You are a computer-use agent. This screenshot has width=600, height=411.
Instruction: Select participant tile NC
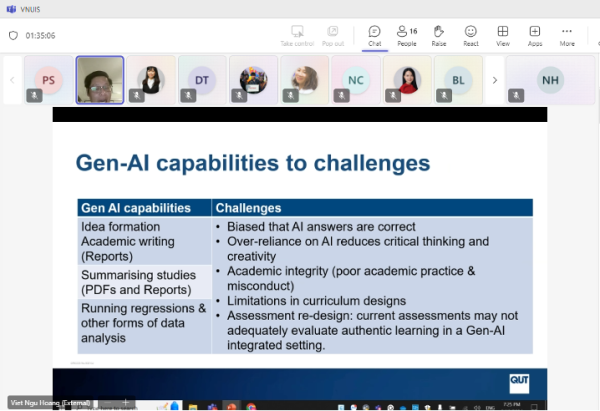click(x=355, y=79)
